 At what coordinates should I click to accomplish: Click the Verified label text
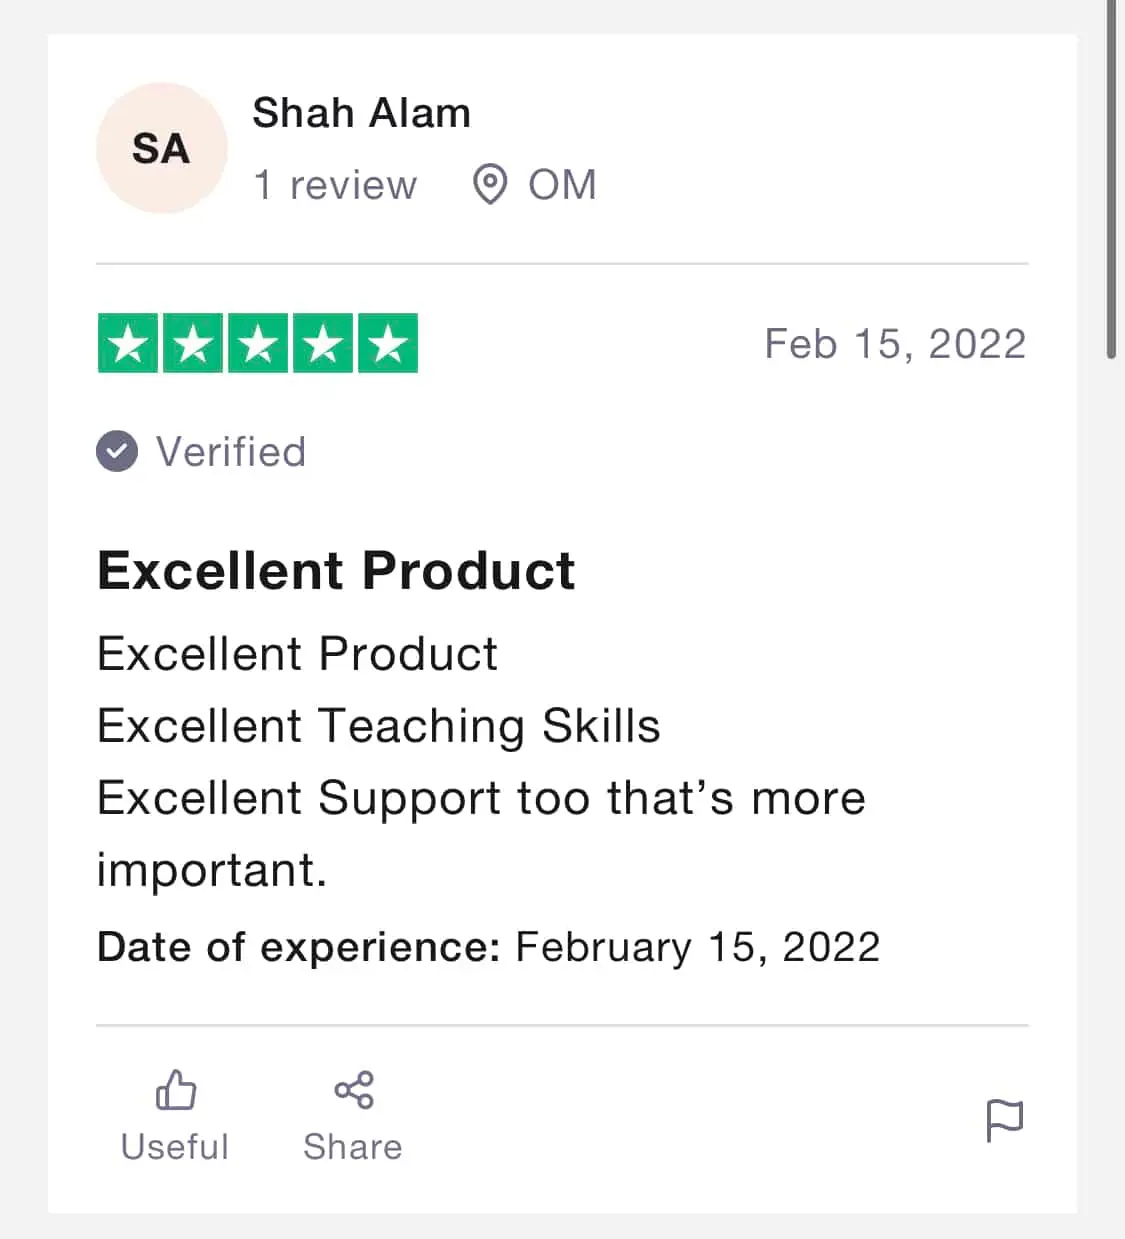point(231,452)
